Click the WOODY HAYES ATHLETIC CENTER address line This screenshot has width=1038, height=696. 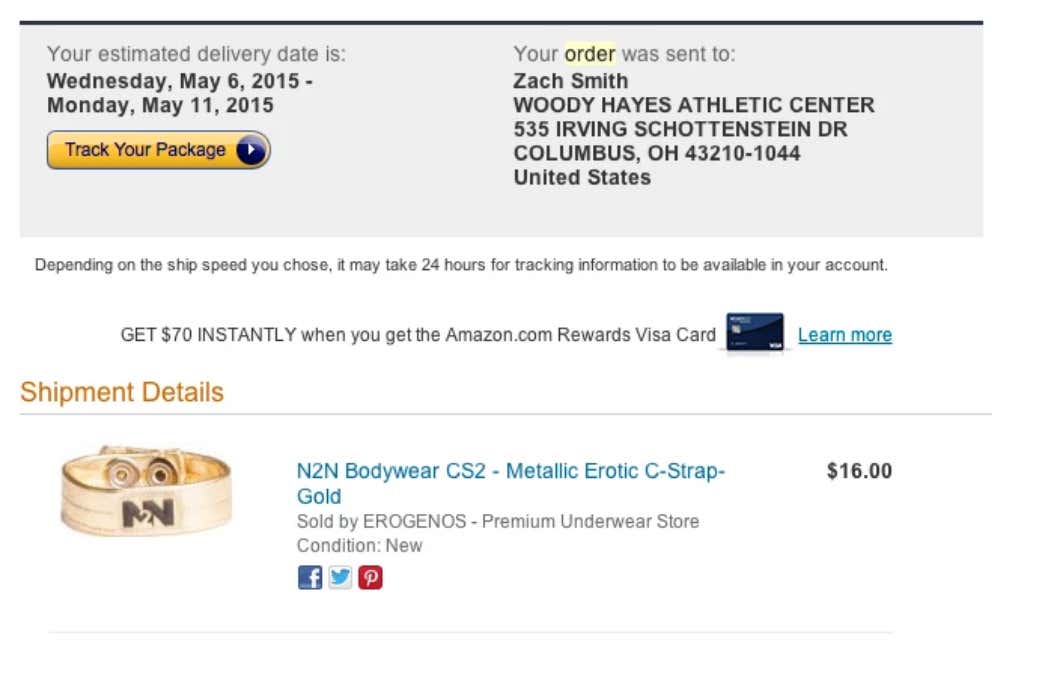click(694, 105)
